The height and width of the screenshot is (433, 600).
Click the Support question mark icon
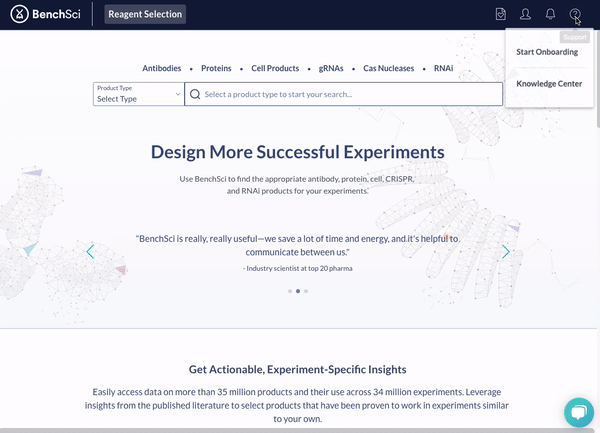[574, 15]
